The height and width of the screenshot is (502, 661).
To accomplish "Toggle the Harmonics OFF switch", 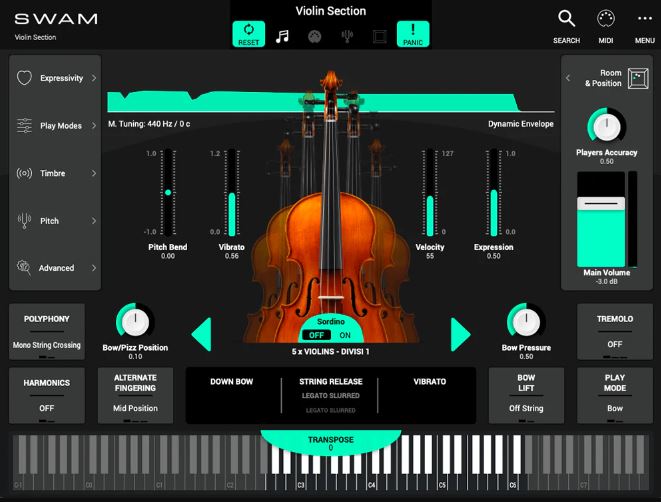I will [47, 395].
